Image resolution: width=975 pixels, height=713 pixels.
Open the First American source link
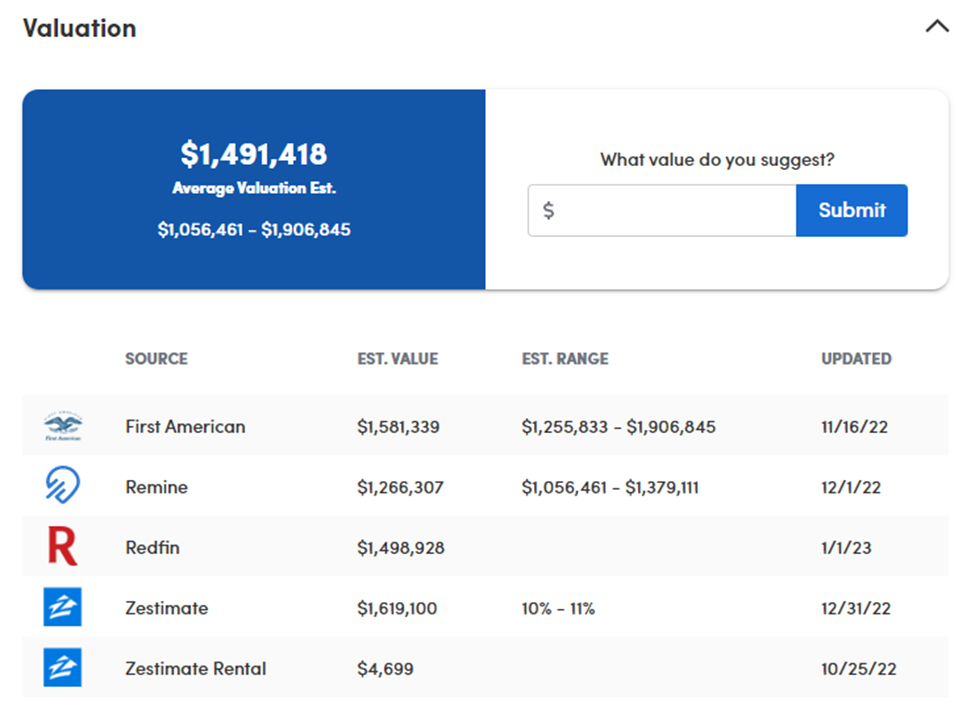point(185,426)
